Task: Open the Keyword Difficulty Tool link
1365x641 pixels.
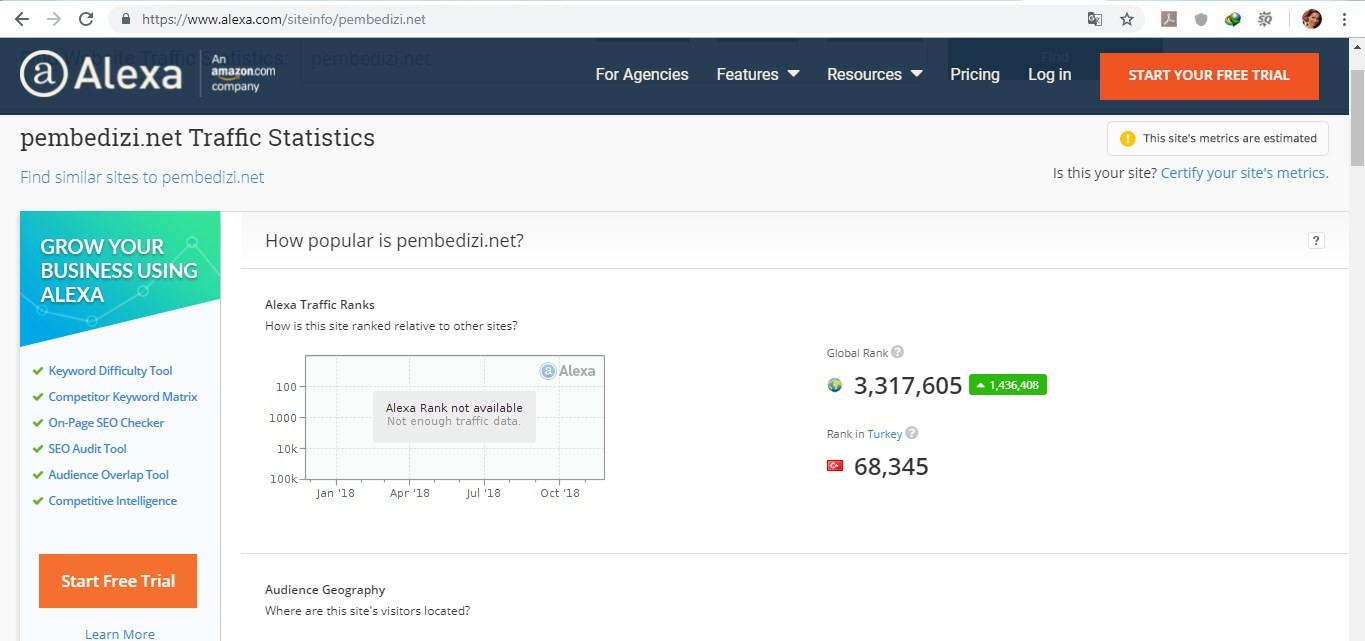Action: pos(110,371)
